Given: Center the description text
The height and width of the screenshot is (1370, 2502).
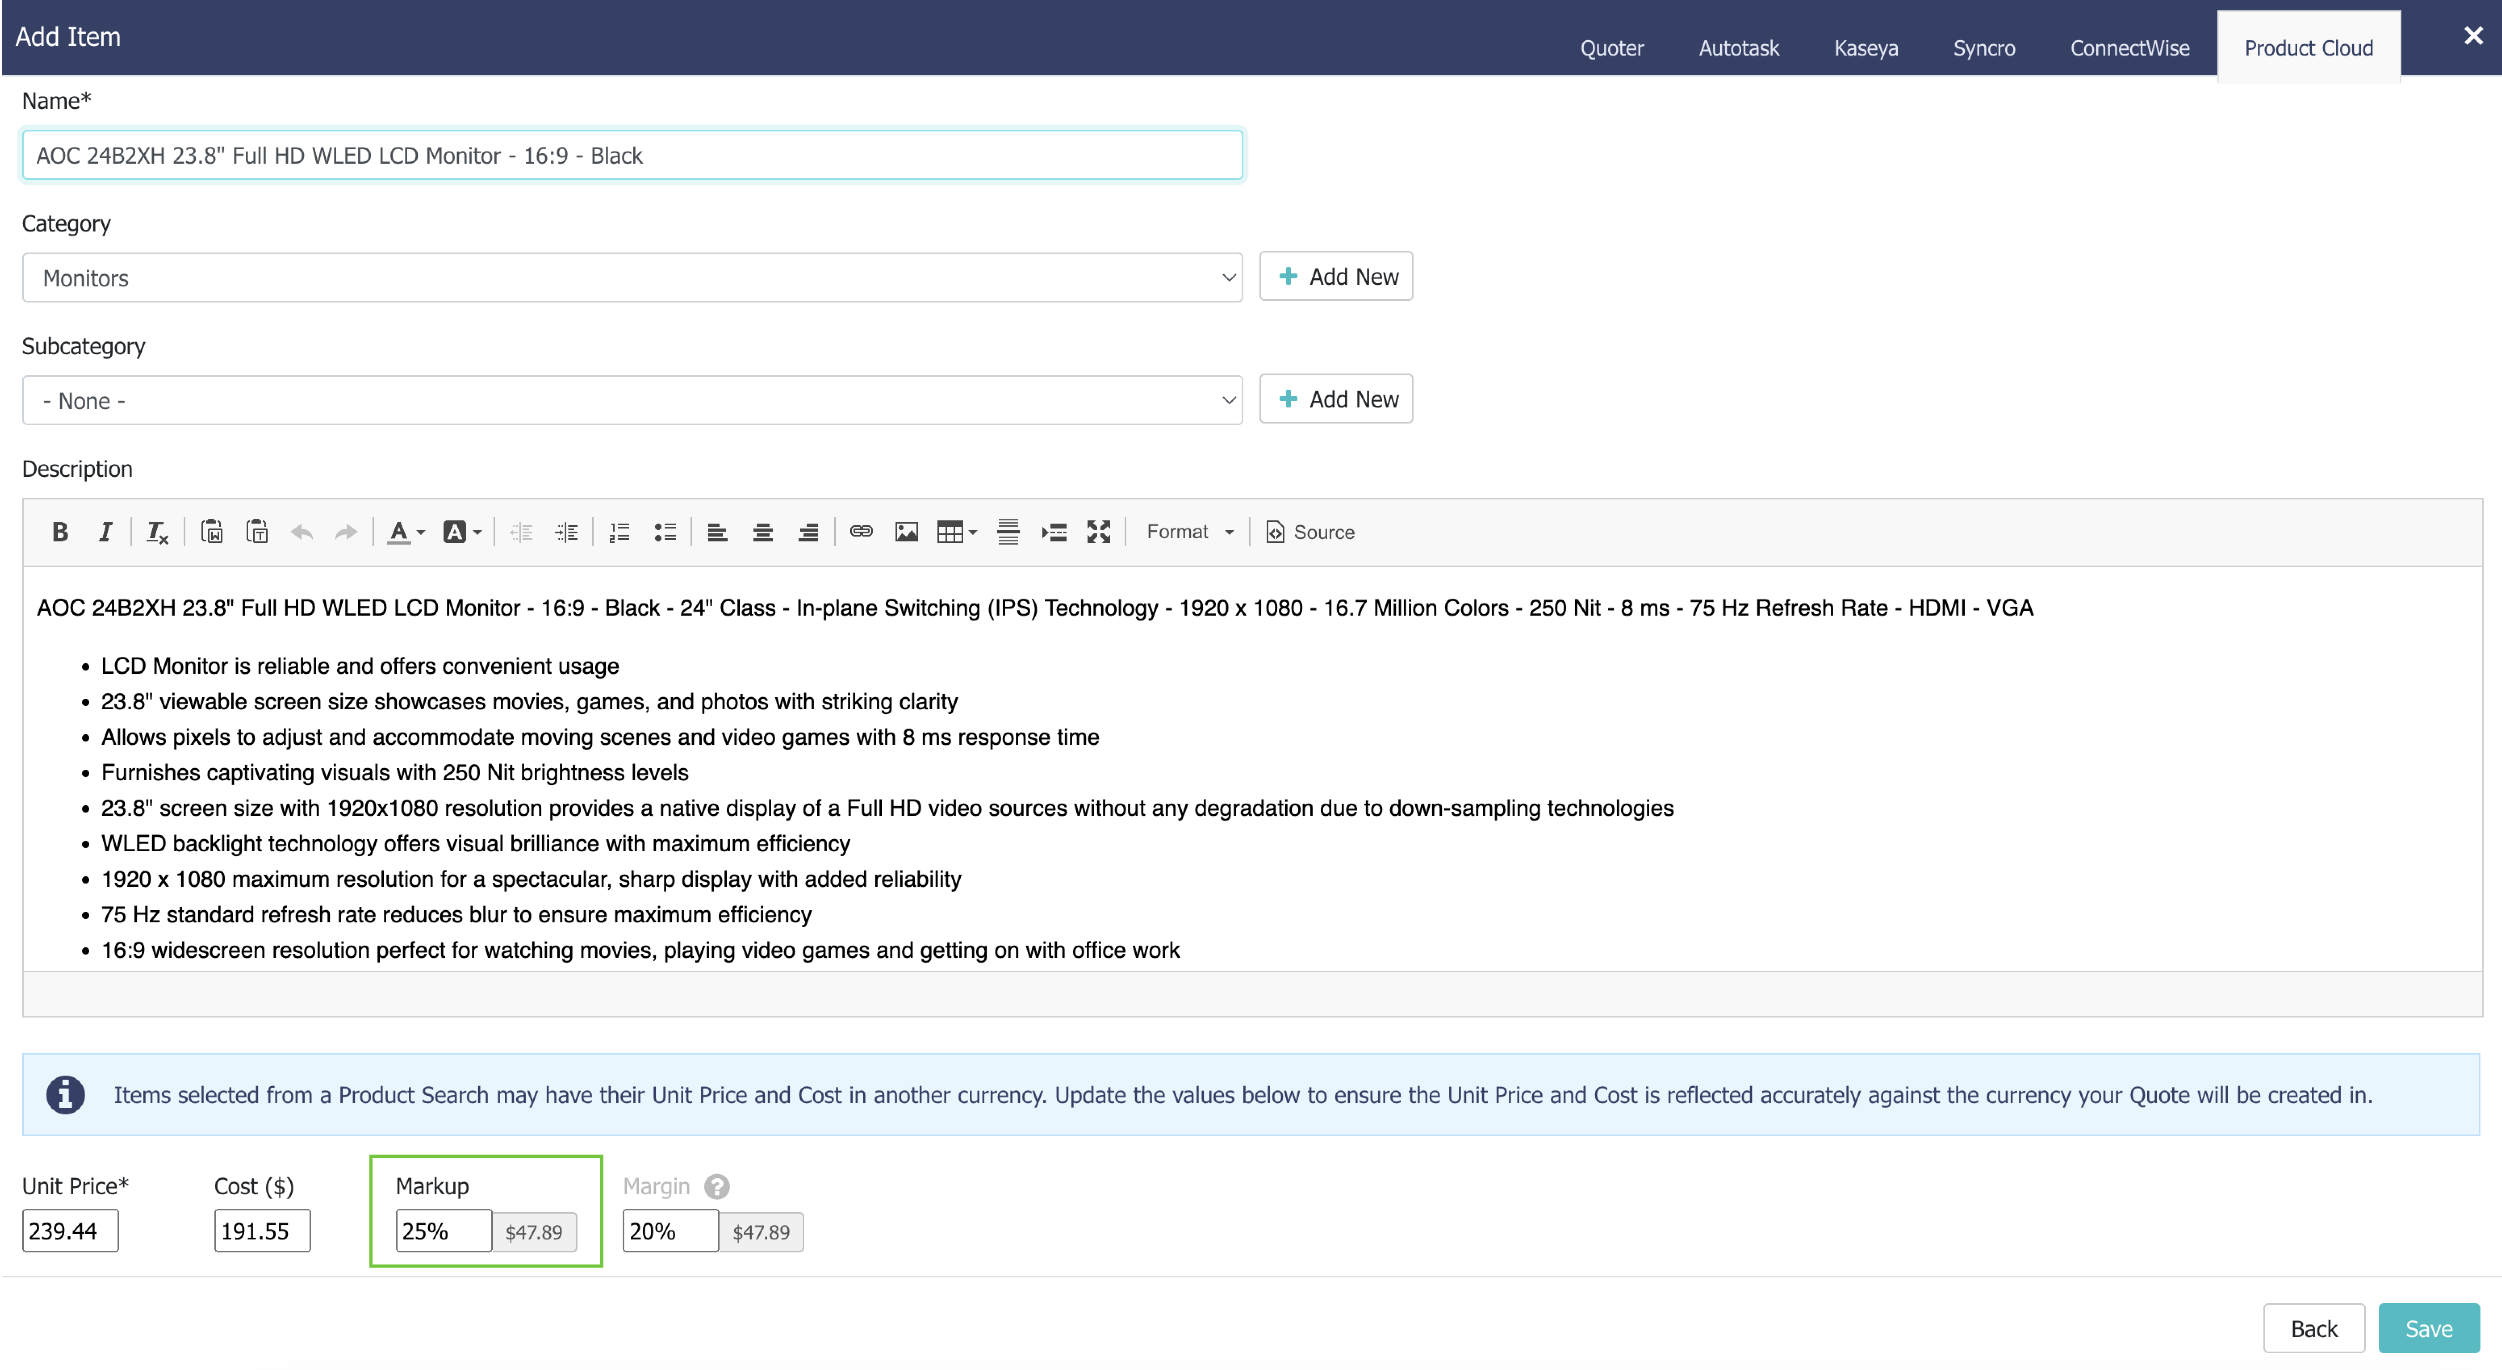Looking at the screenshot, I should coord(763,532).
